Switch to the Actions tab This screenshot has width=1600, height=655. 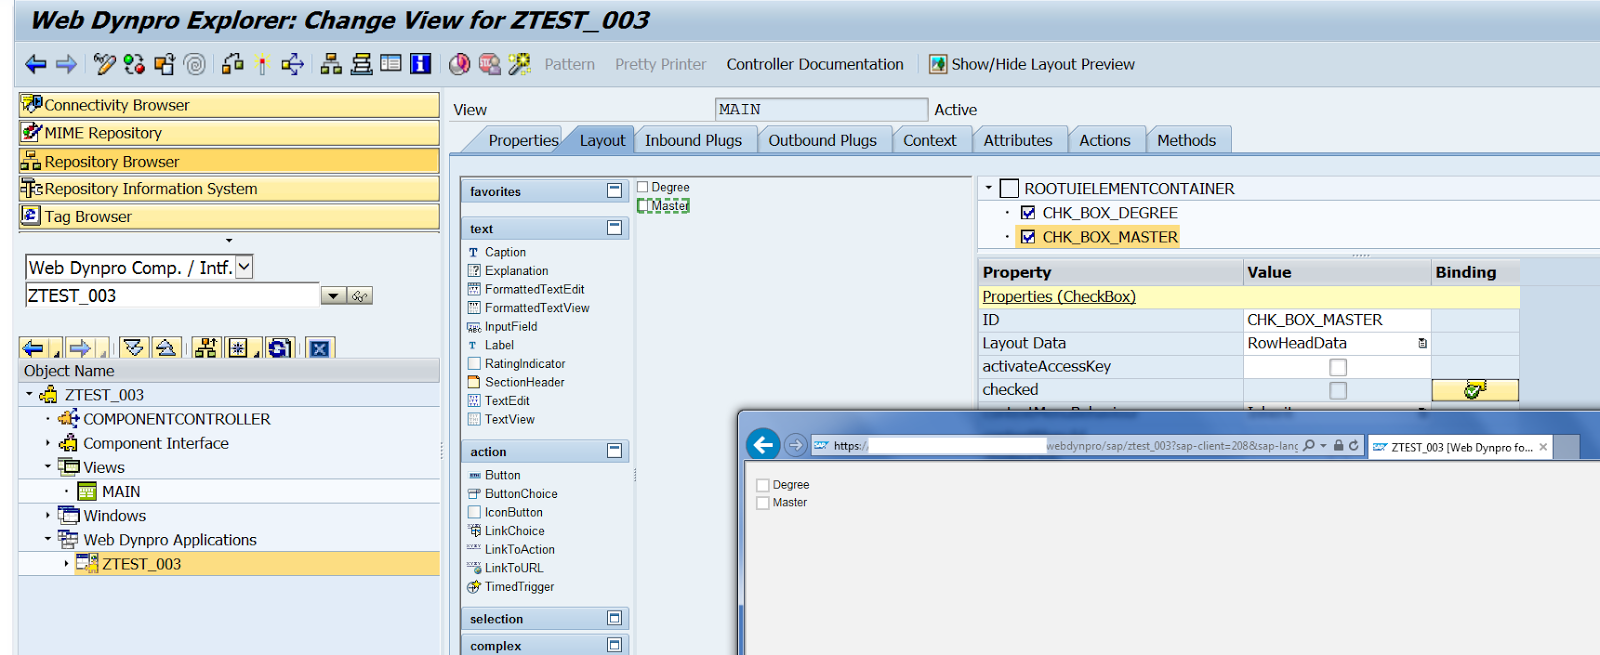(x=1104, y=141)
